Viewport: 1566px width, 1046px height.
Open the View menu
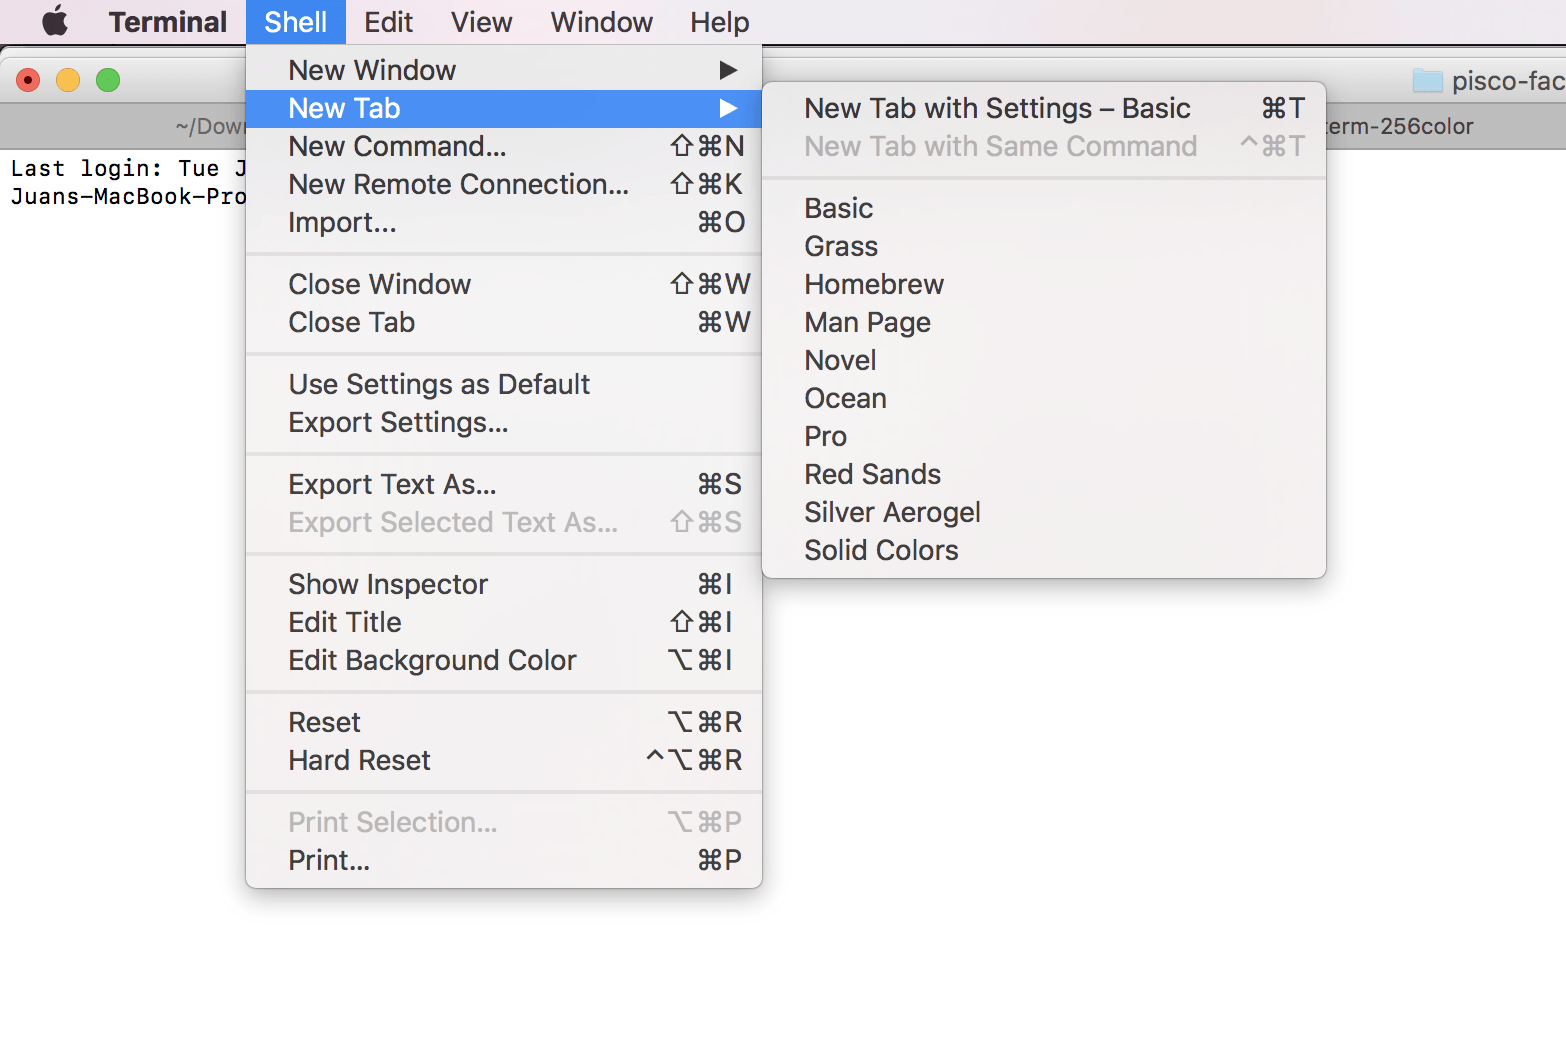481,22
